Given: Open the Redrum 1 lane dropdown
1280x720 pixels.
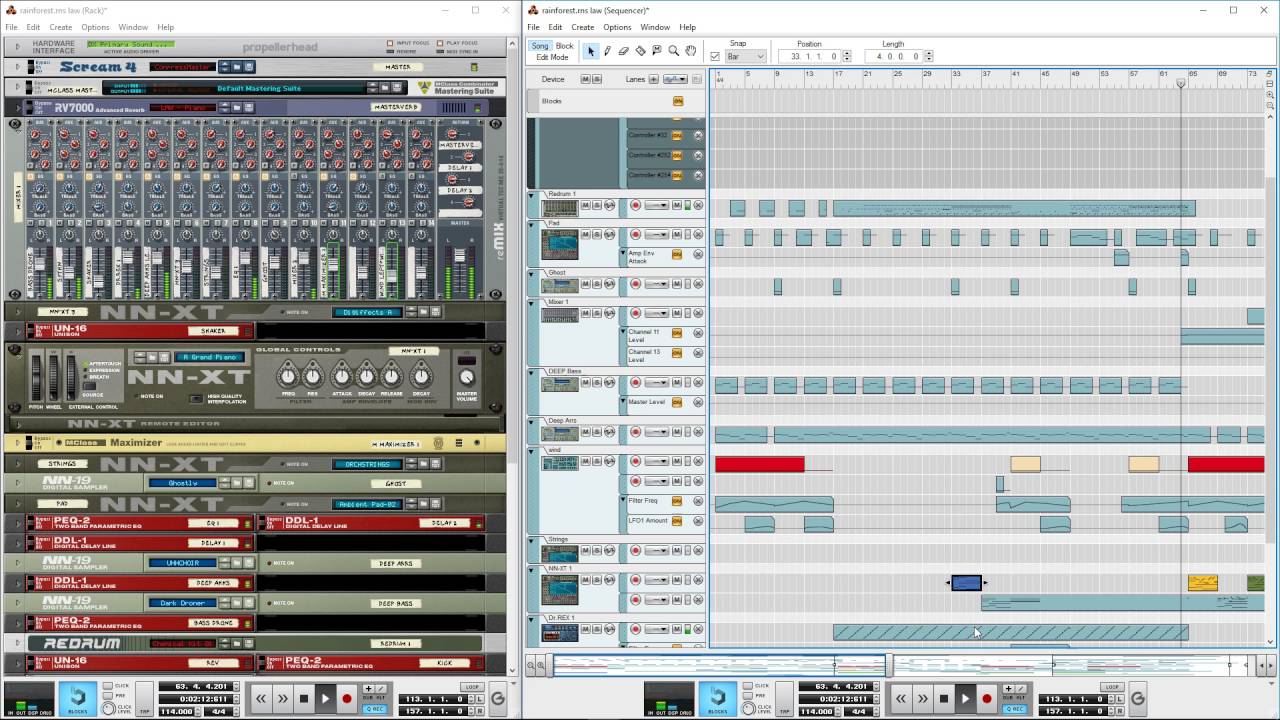Looking at the screenshot, I should pyautogui.click(x=656, y=205).
